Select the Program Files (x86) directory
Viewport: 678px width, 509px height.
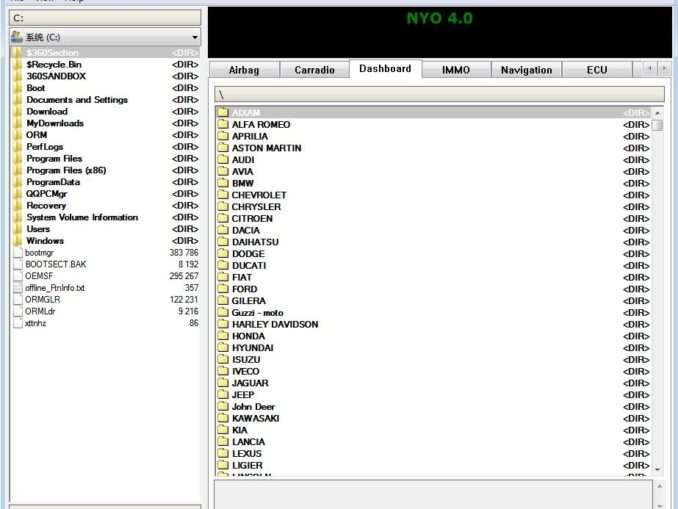pyautogui.click(x=105, y=170)
